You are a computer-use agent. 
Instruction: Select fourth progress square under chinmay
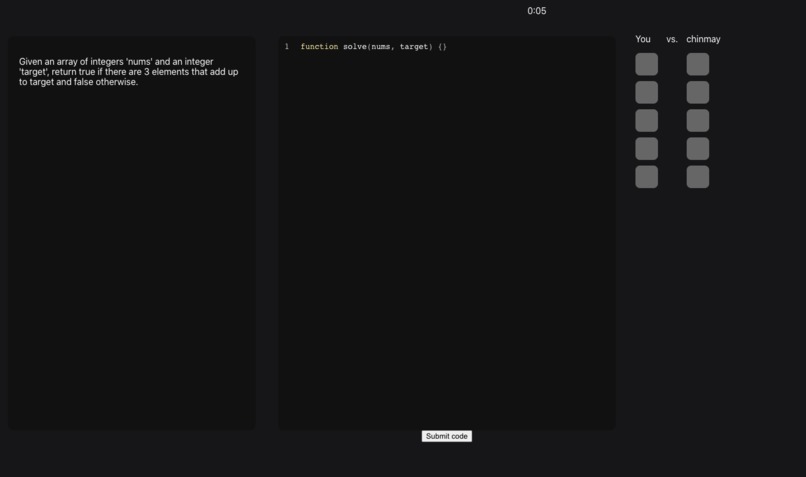click(x=698, y=149)
